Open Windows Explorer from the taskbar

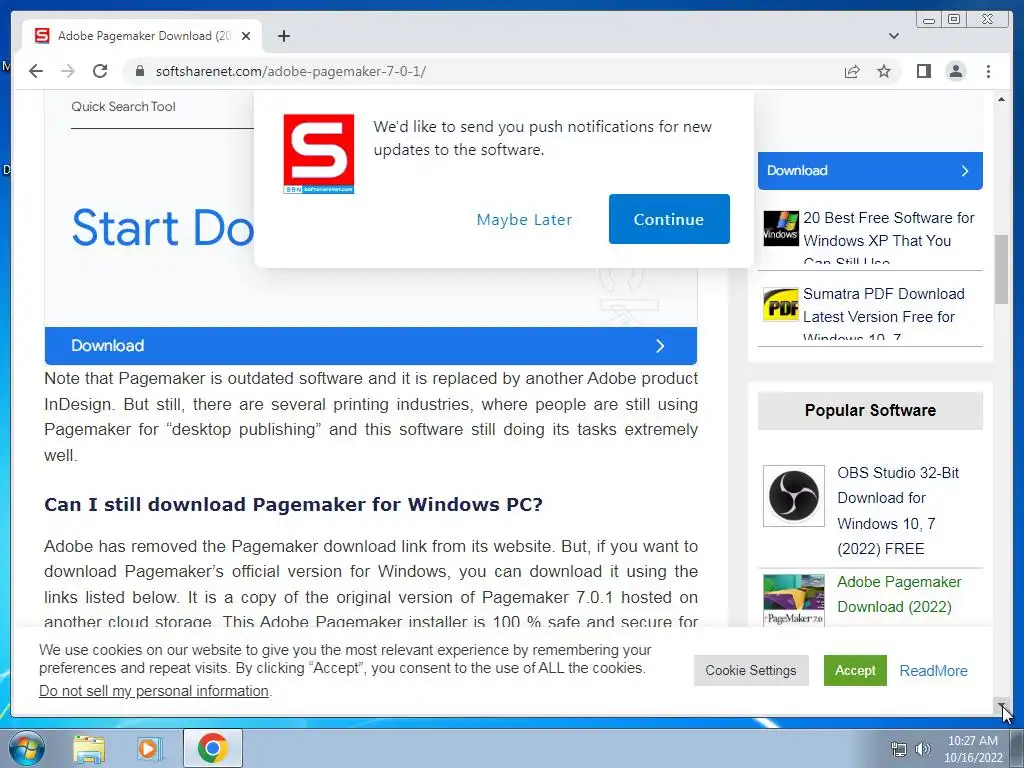click(89, 748)
